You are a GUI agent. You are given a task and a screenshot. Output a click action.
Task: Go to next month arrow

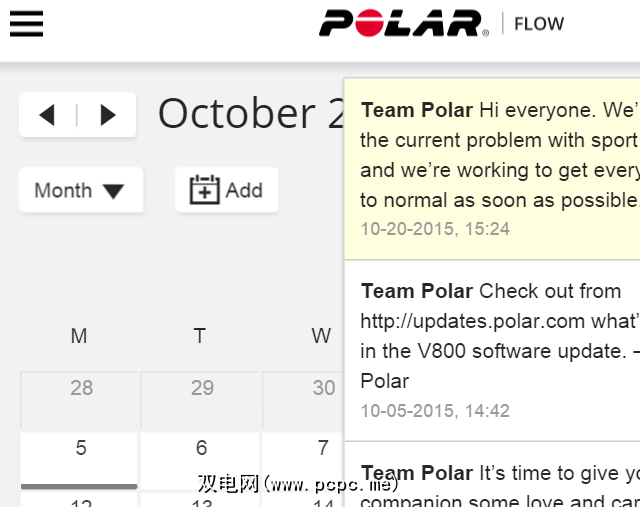(108, 115)
